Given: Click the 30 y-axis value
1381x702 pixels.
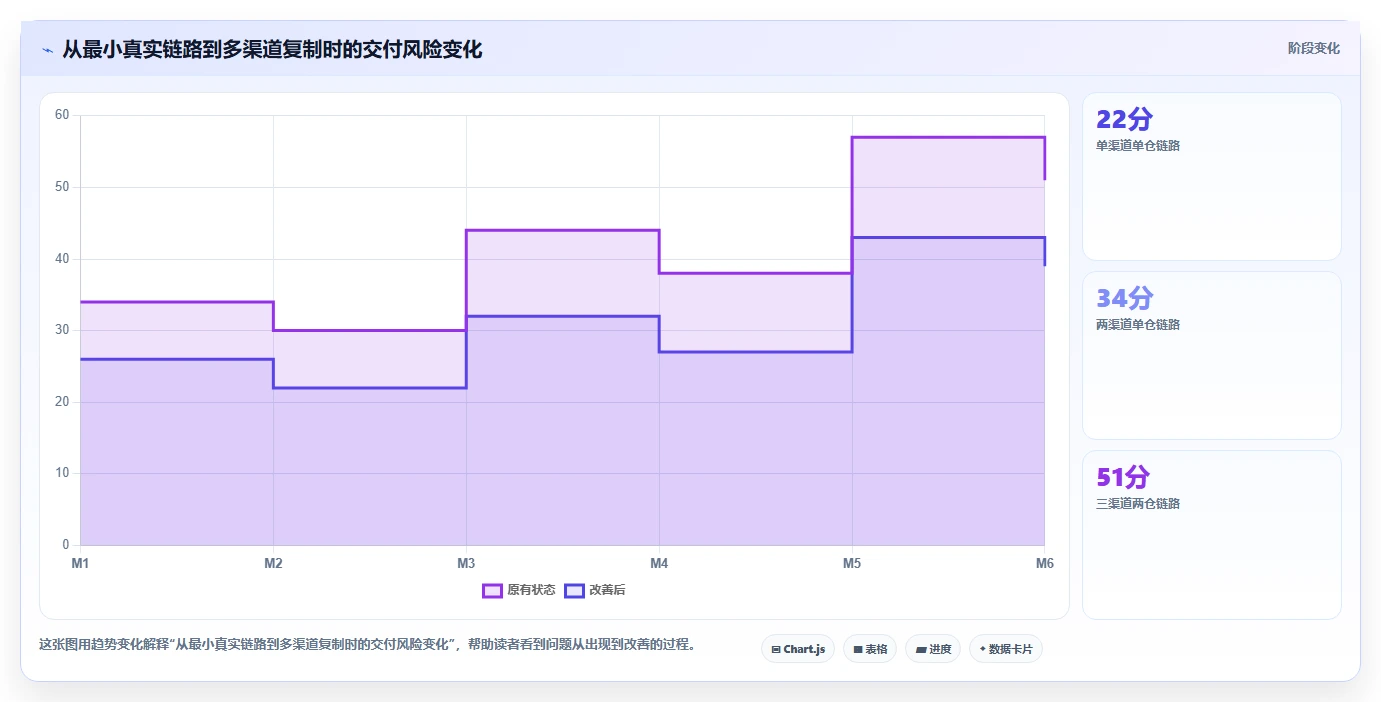Looking at the screenshot, I should point(62,330).
